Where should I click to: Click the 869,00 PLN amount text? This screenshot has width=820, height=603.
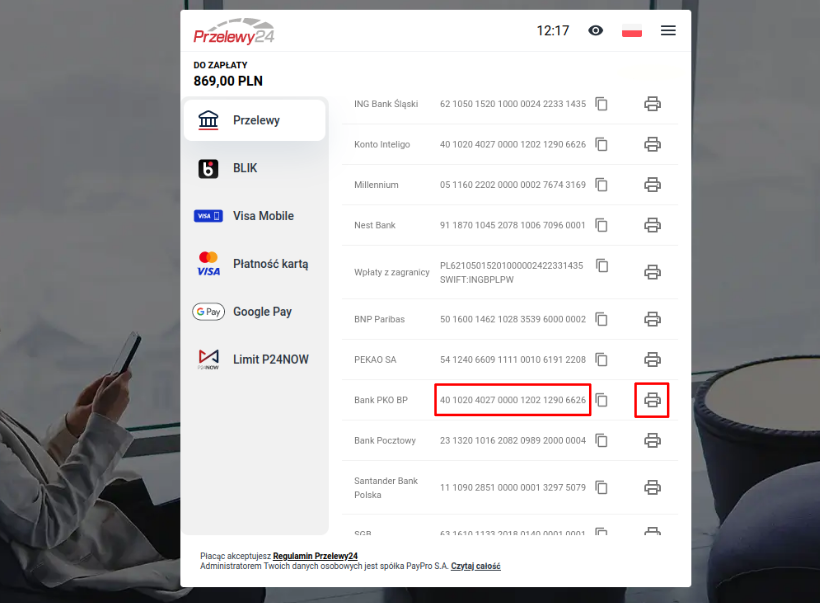click(x=228, y=81)
